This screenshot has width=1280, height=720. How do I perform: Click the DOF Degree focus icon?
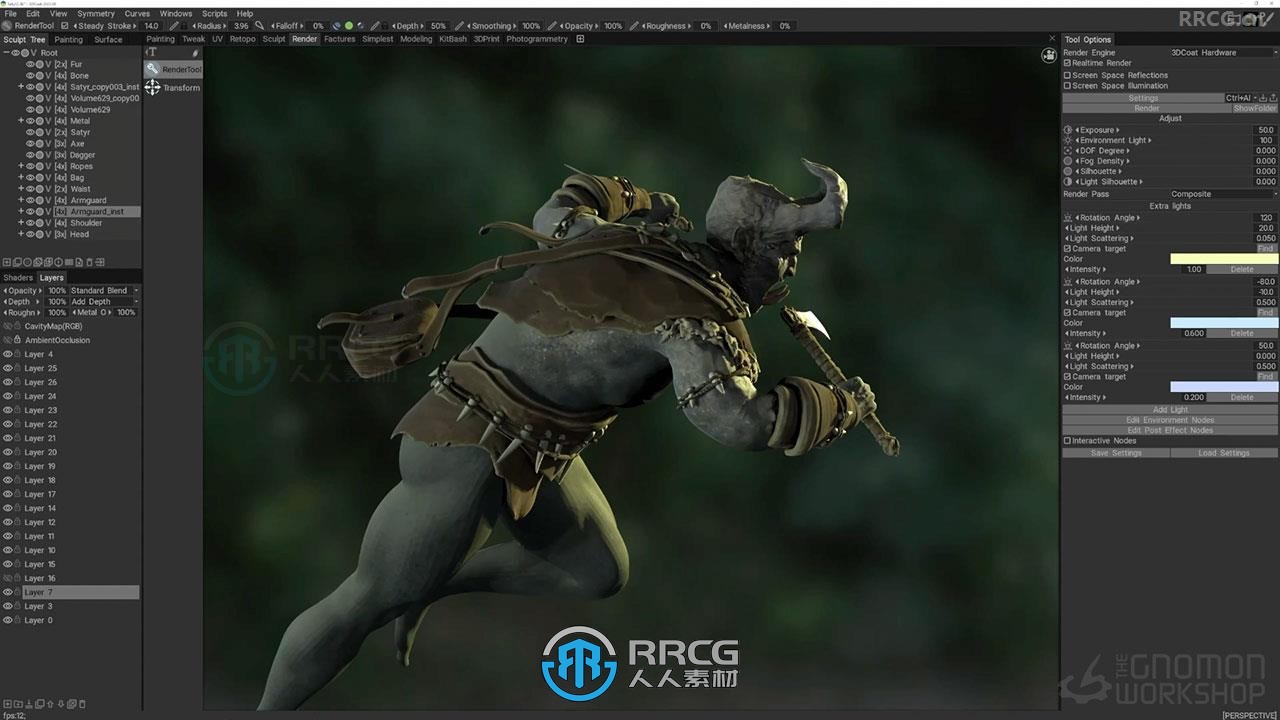[1068, 150]
